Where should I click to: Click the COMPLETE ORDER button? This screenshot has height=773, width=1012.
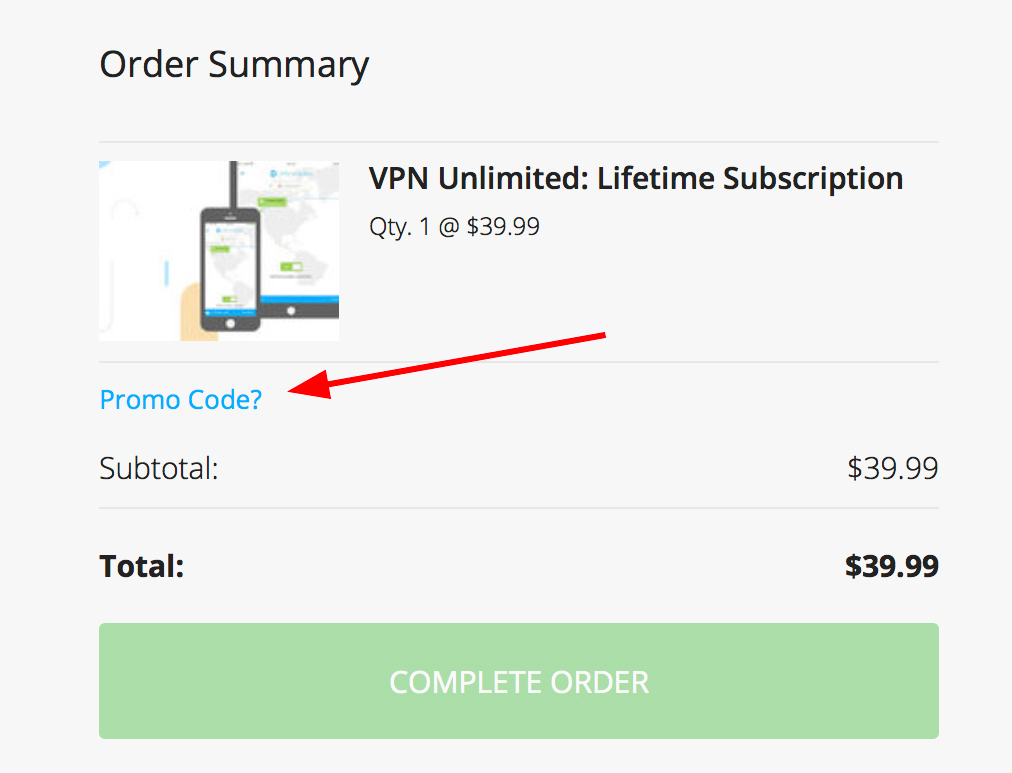point(519,681)
